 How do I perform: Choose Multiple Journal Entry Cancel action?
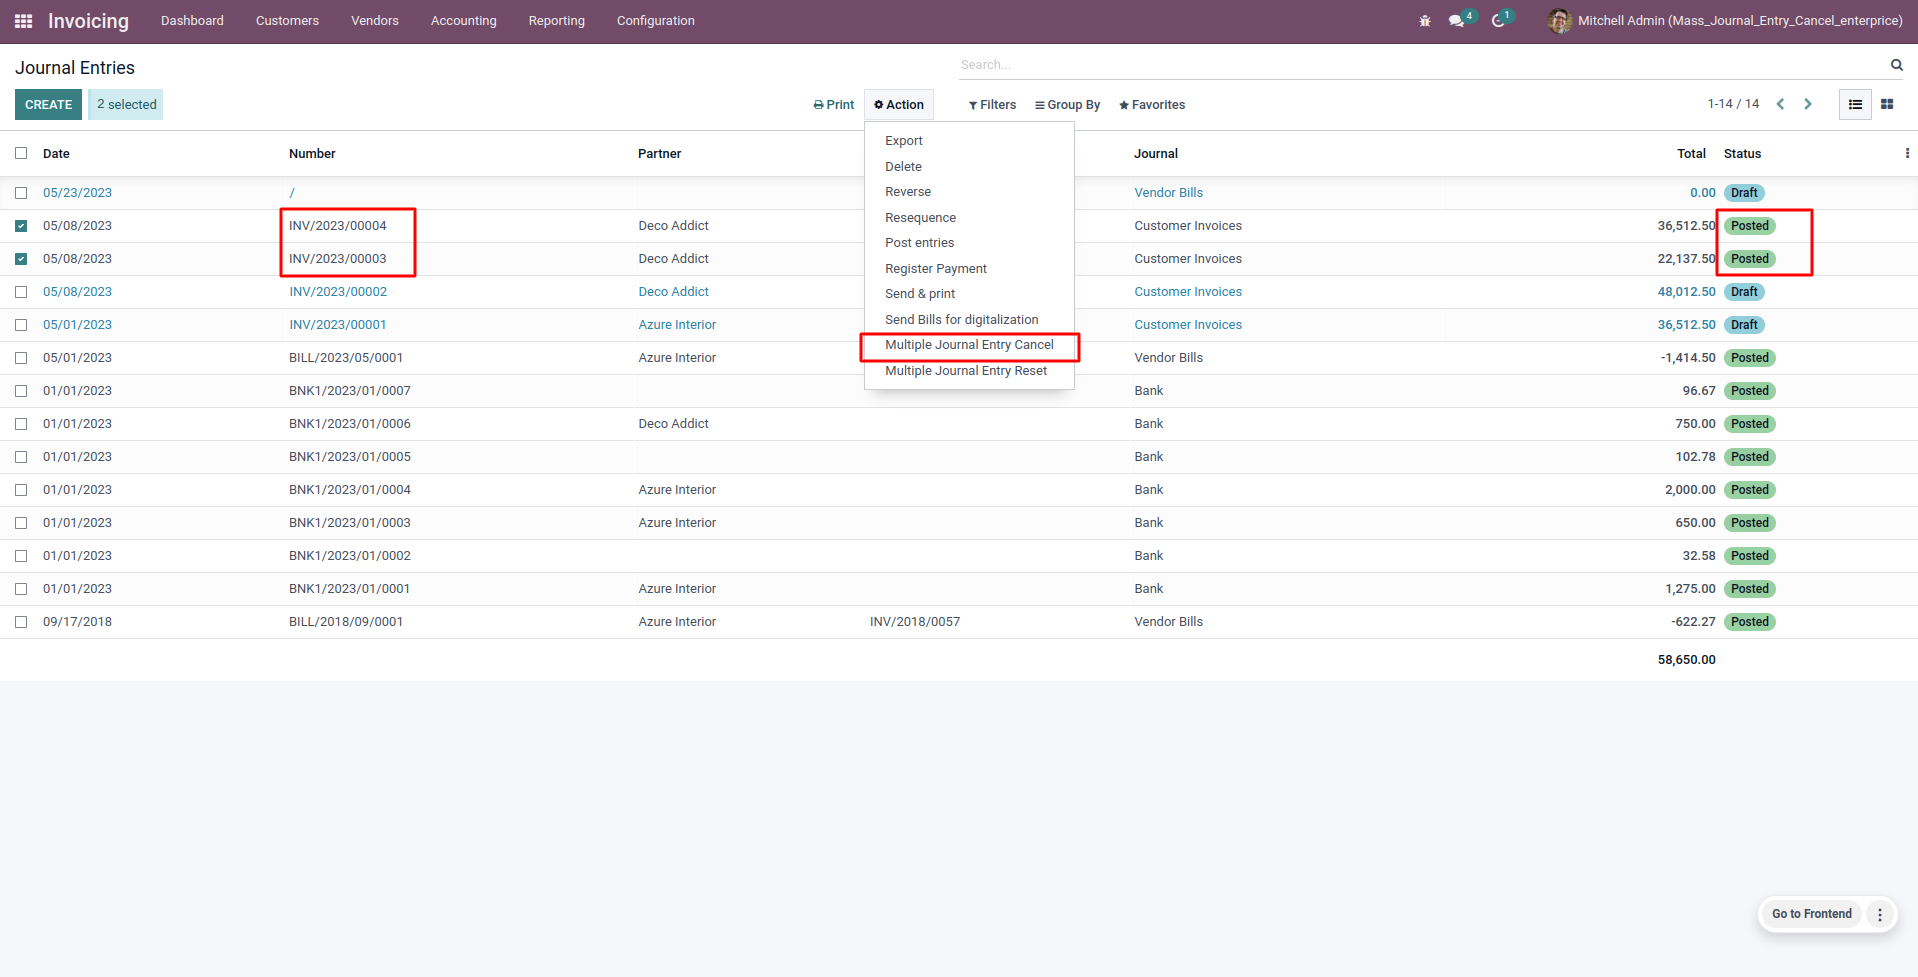click(969, 345)
